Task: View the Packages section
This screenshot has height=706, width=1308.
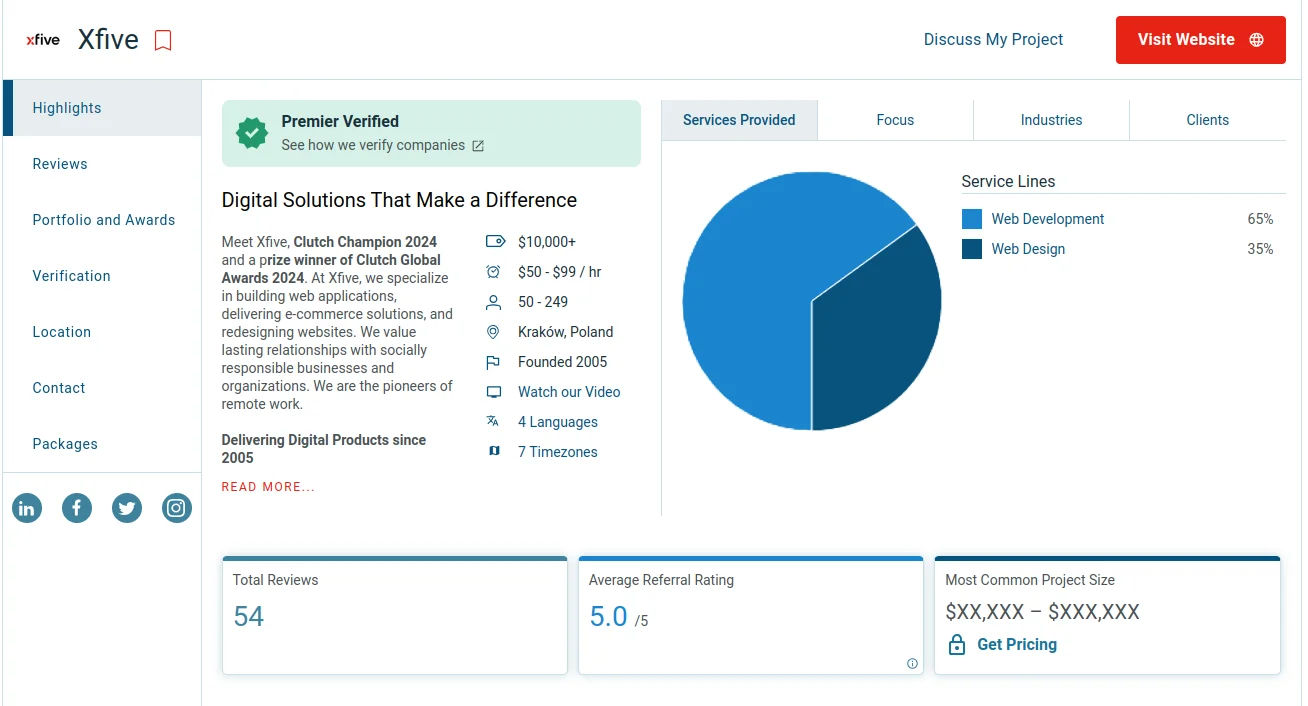Action: coord(102,444)
